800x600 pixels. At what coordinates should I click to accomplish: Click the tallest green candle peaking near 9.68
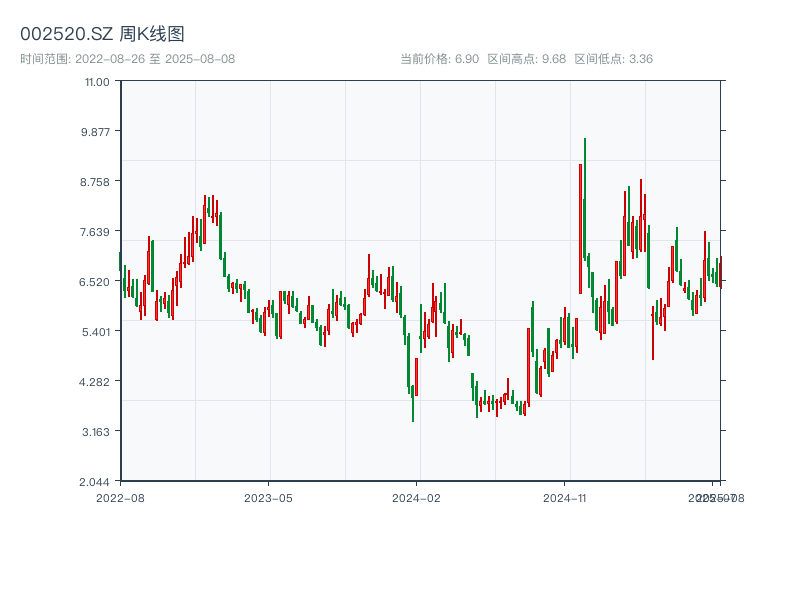[x=585, y=199]
